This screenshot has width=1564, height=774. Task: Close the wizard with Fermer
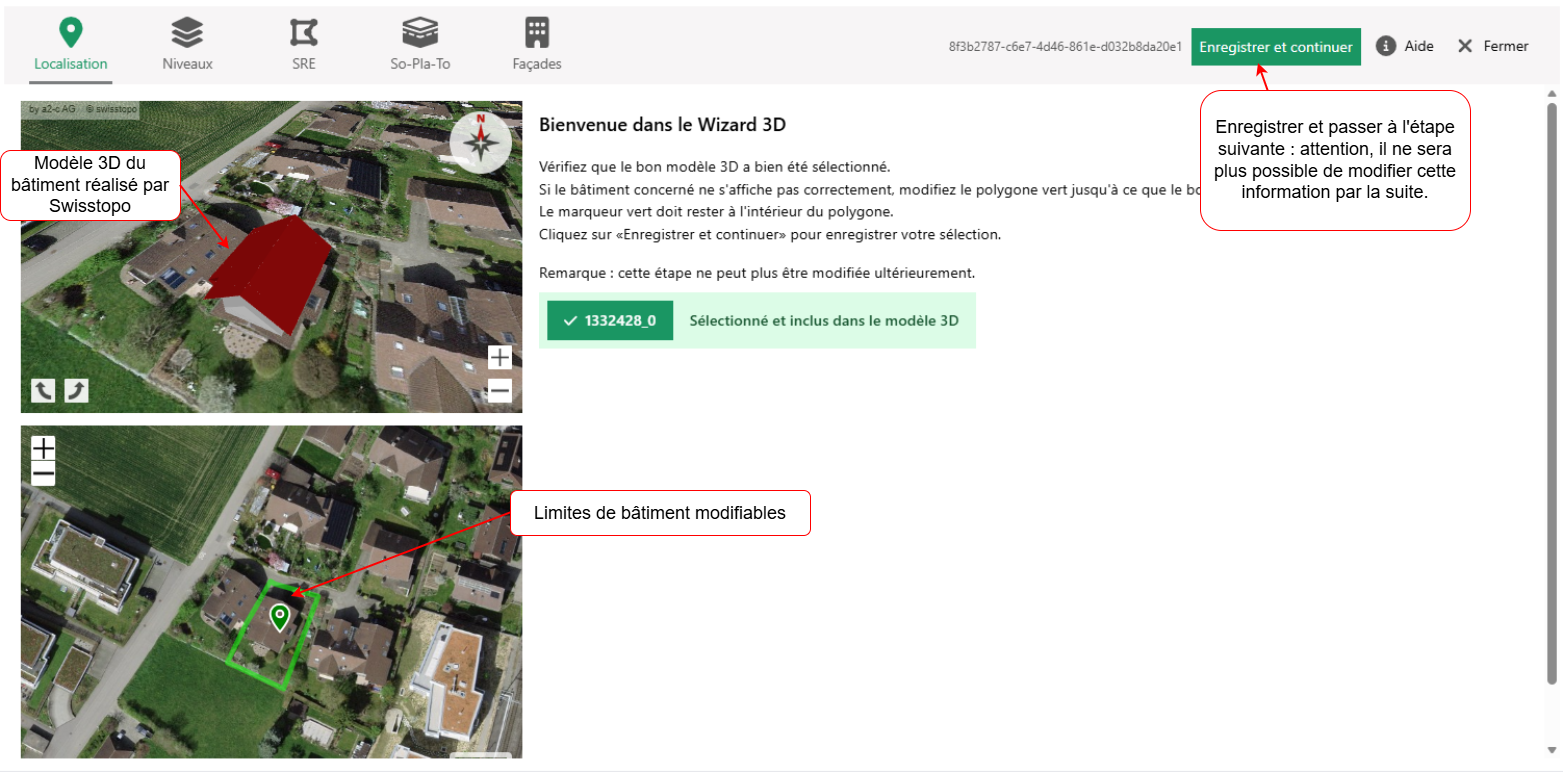coord(1493,46)
